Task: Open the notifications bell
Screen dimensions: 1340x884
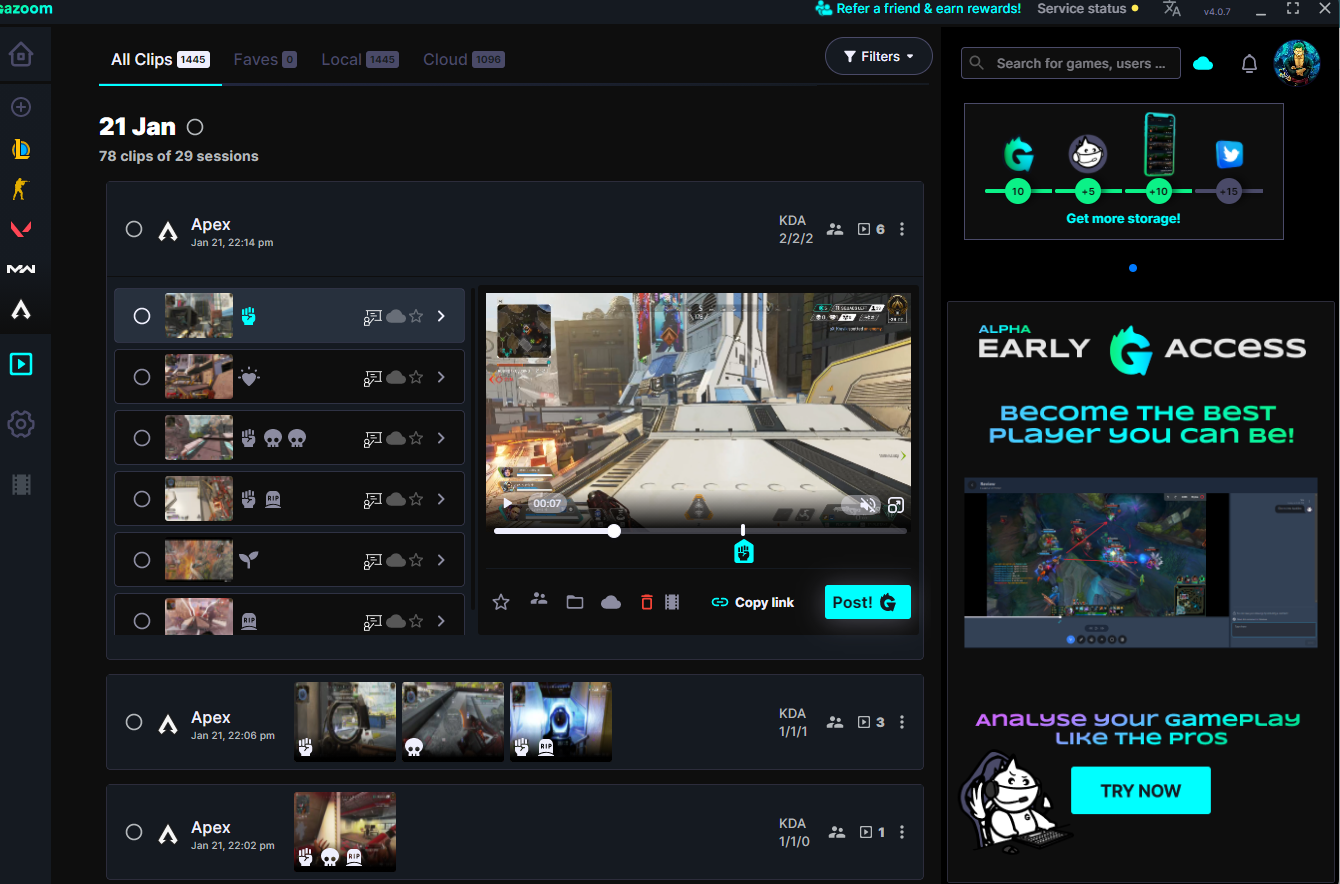Action: [1249, 64]
